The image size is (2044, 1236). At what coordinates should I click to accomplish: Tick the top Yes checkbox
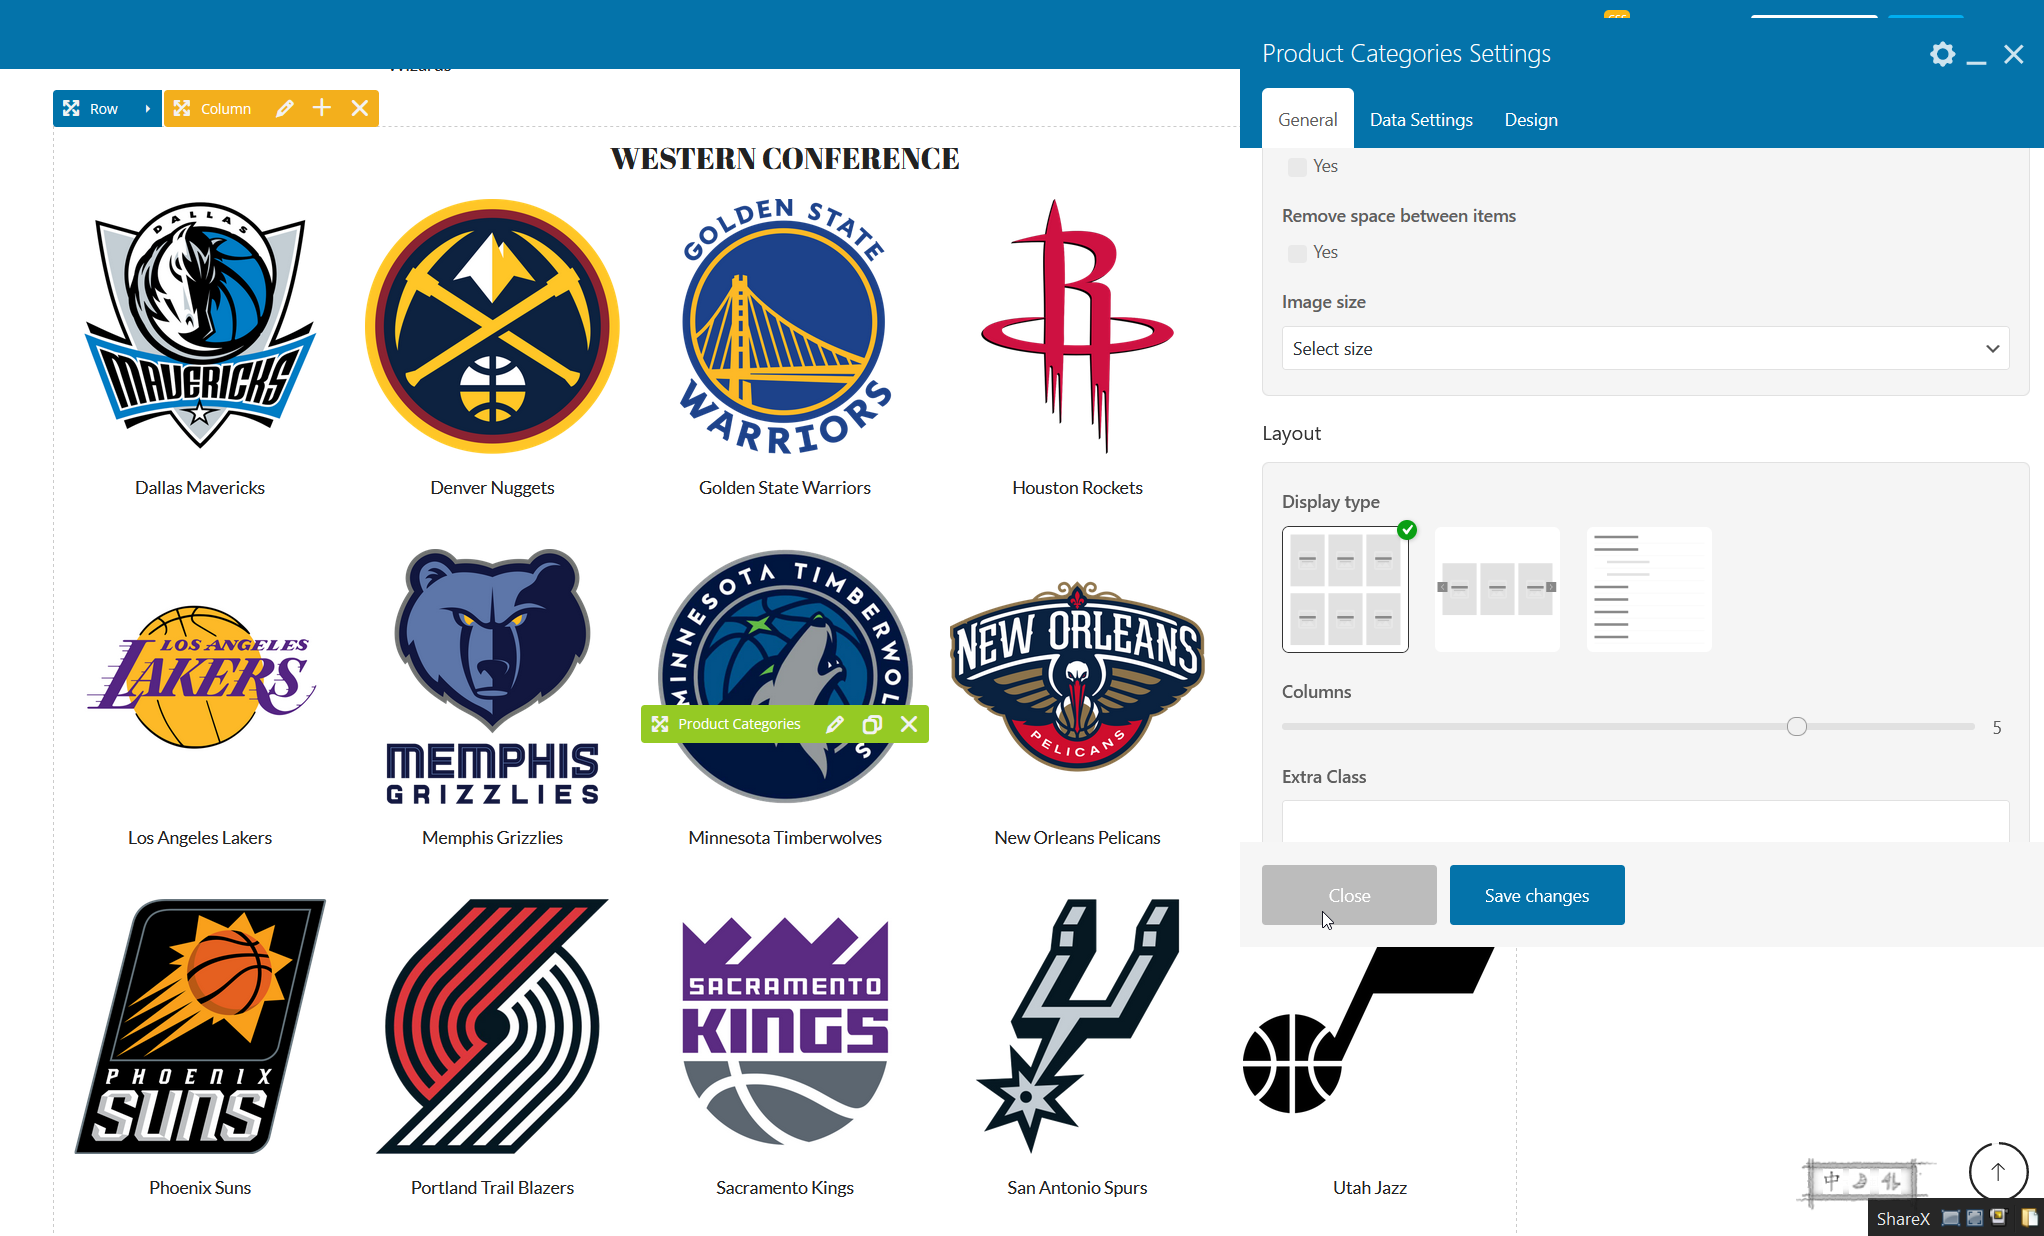[x=1297, y=167]
